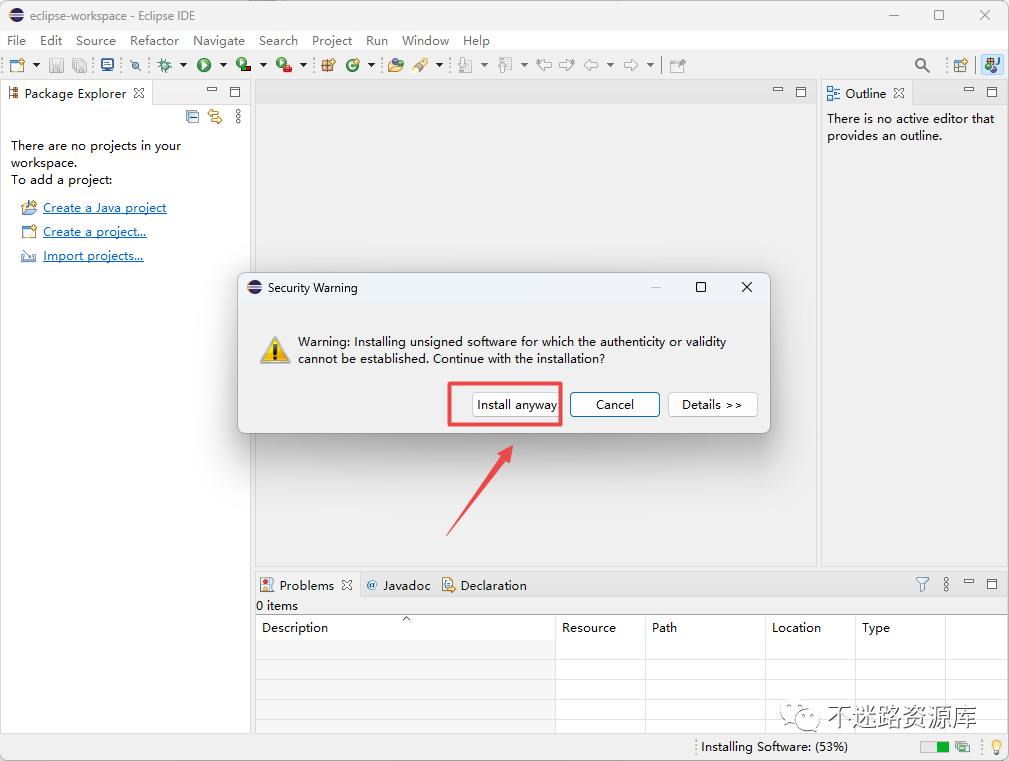The width and height of the screenshot is (1009, 761).
Task: Click the green Run button icon
Action: click(x=204, y=65)
